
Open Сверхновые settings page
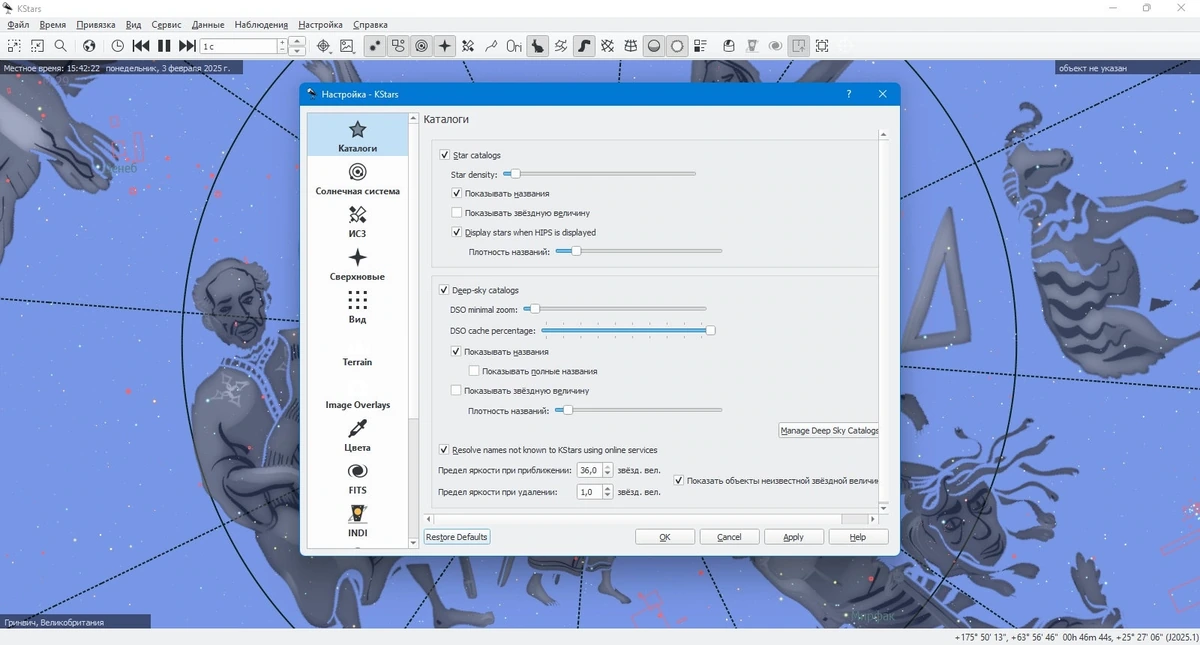point(357,265)
